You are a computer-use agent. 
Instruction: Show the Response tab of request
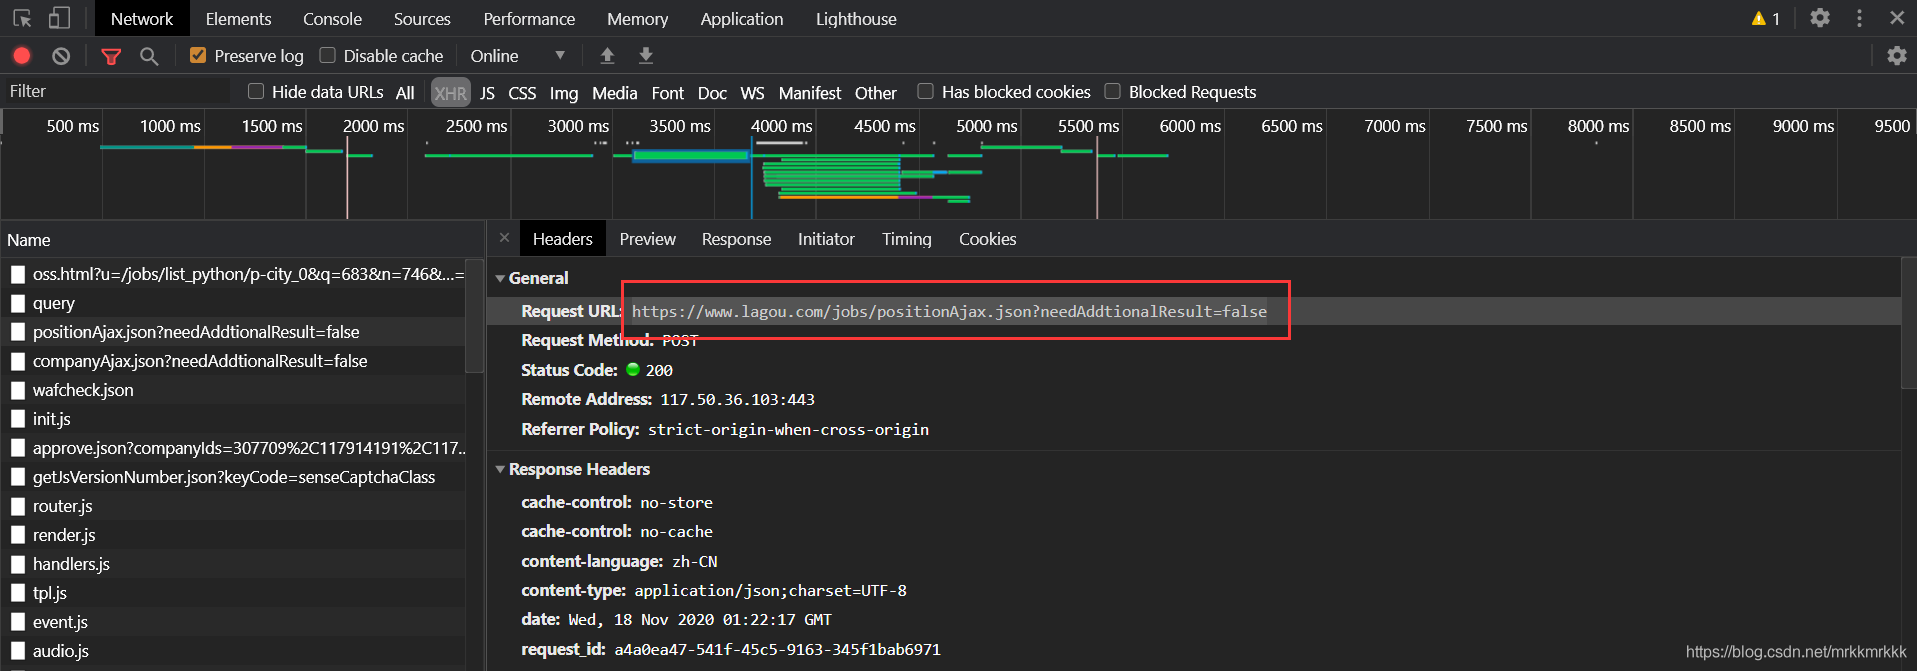[x=736, y=239]
